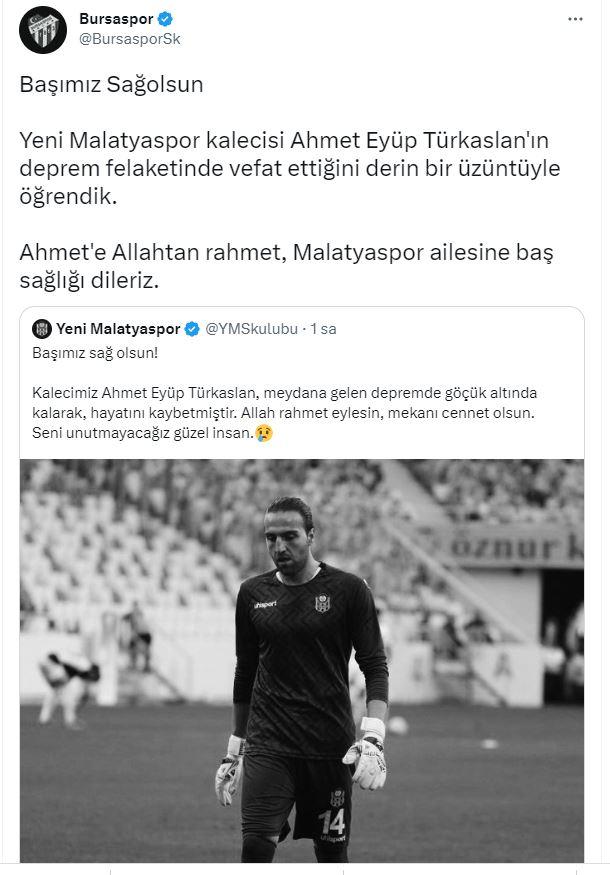
Task: Visit the @YMSkulubu handle
Action: [252, 329]
